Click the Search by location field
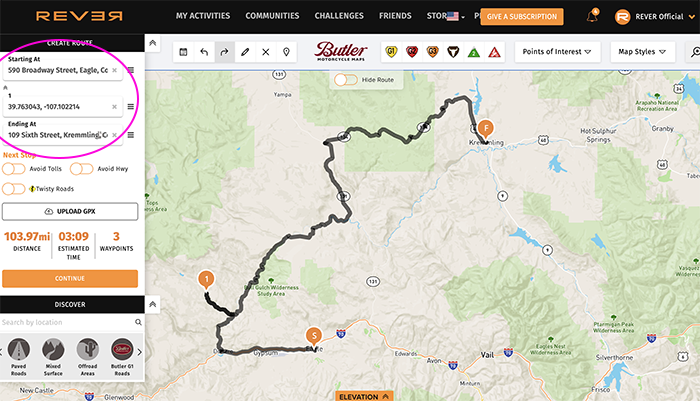This screenshot has width=700, height=401. [67, 322]
